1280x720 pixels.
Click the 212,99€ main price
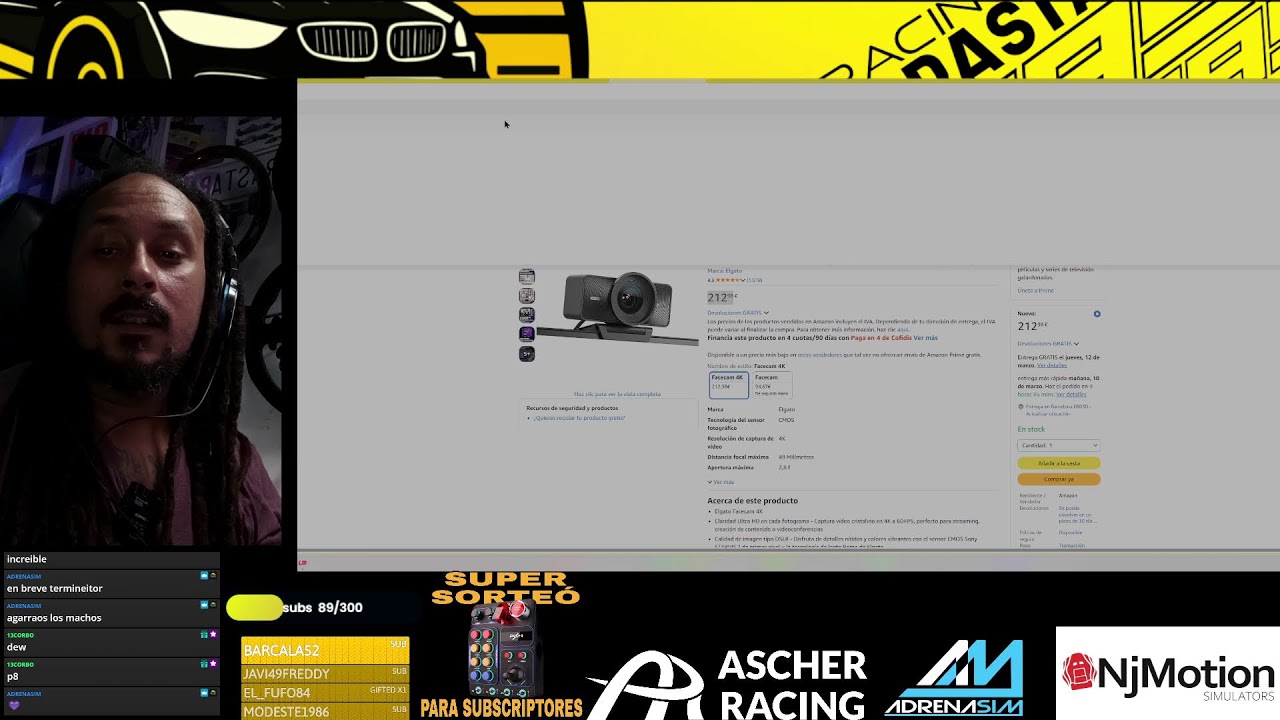click(x=722, y=297)
